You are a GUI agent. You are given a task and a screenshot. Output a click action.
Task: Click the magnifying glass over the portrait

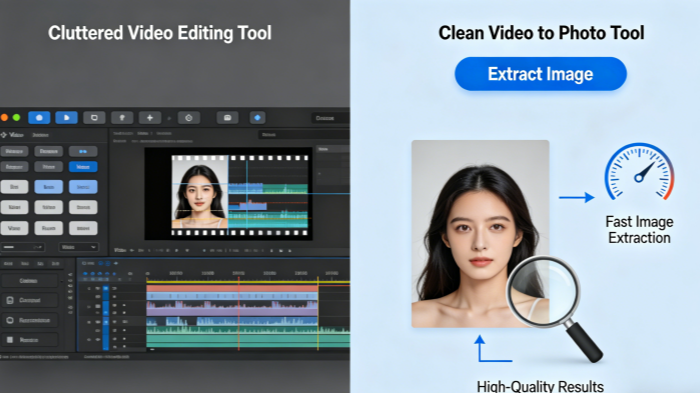[x=555, y=308]
